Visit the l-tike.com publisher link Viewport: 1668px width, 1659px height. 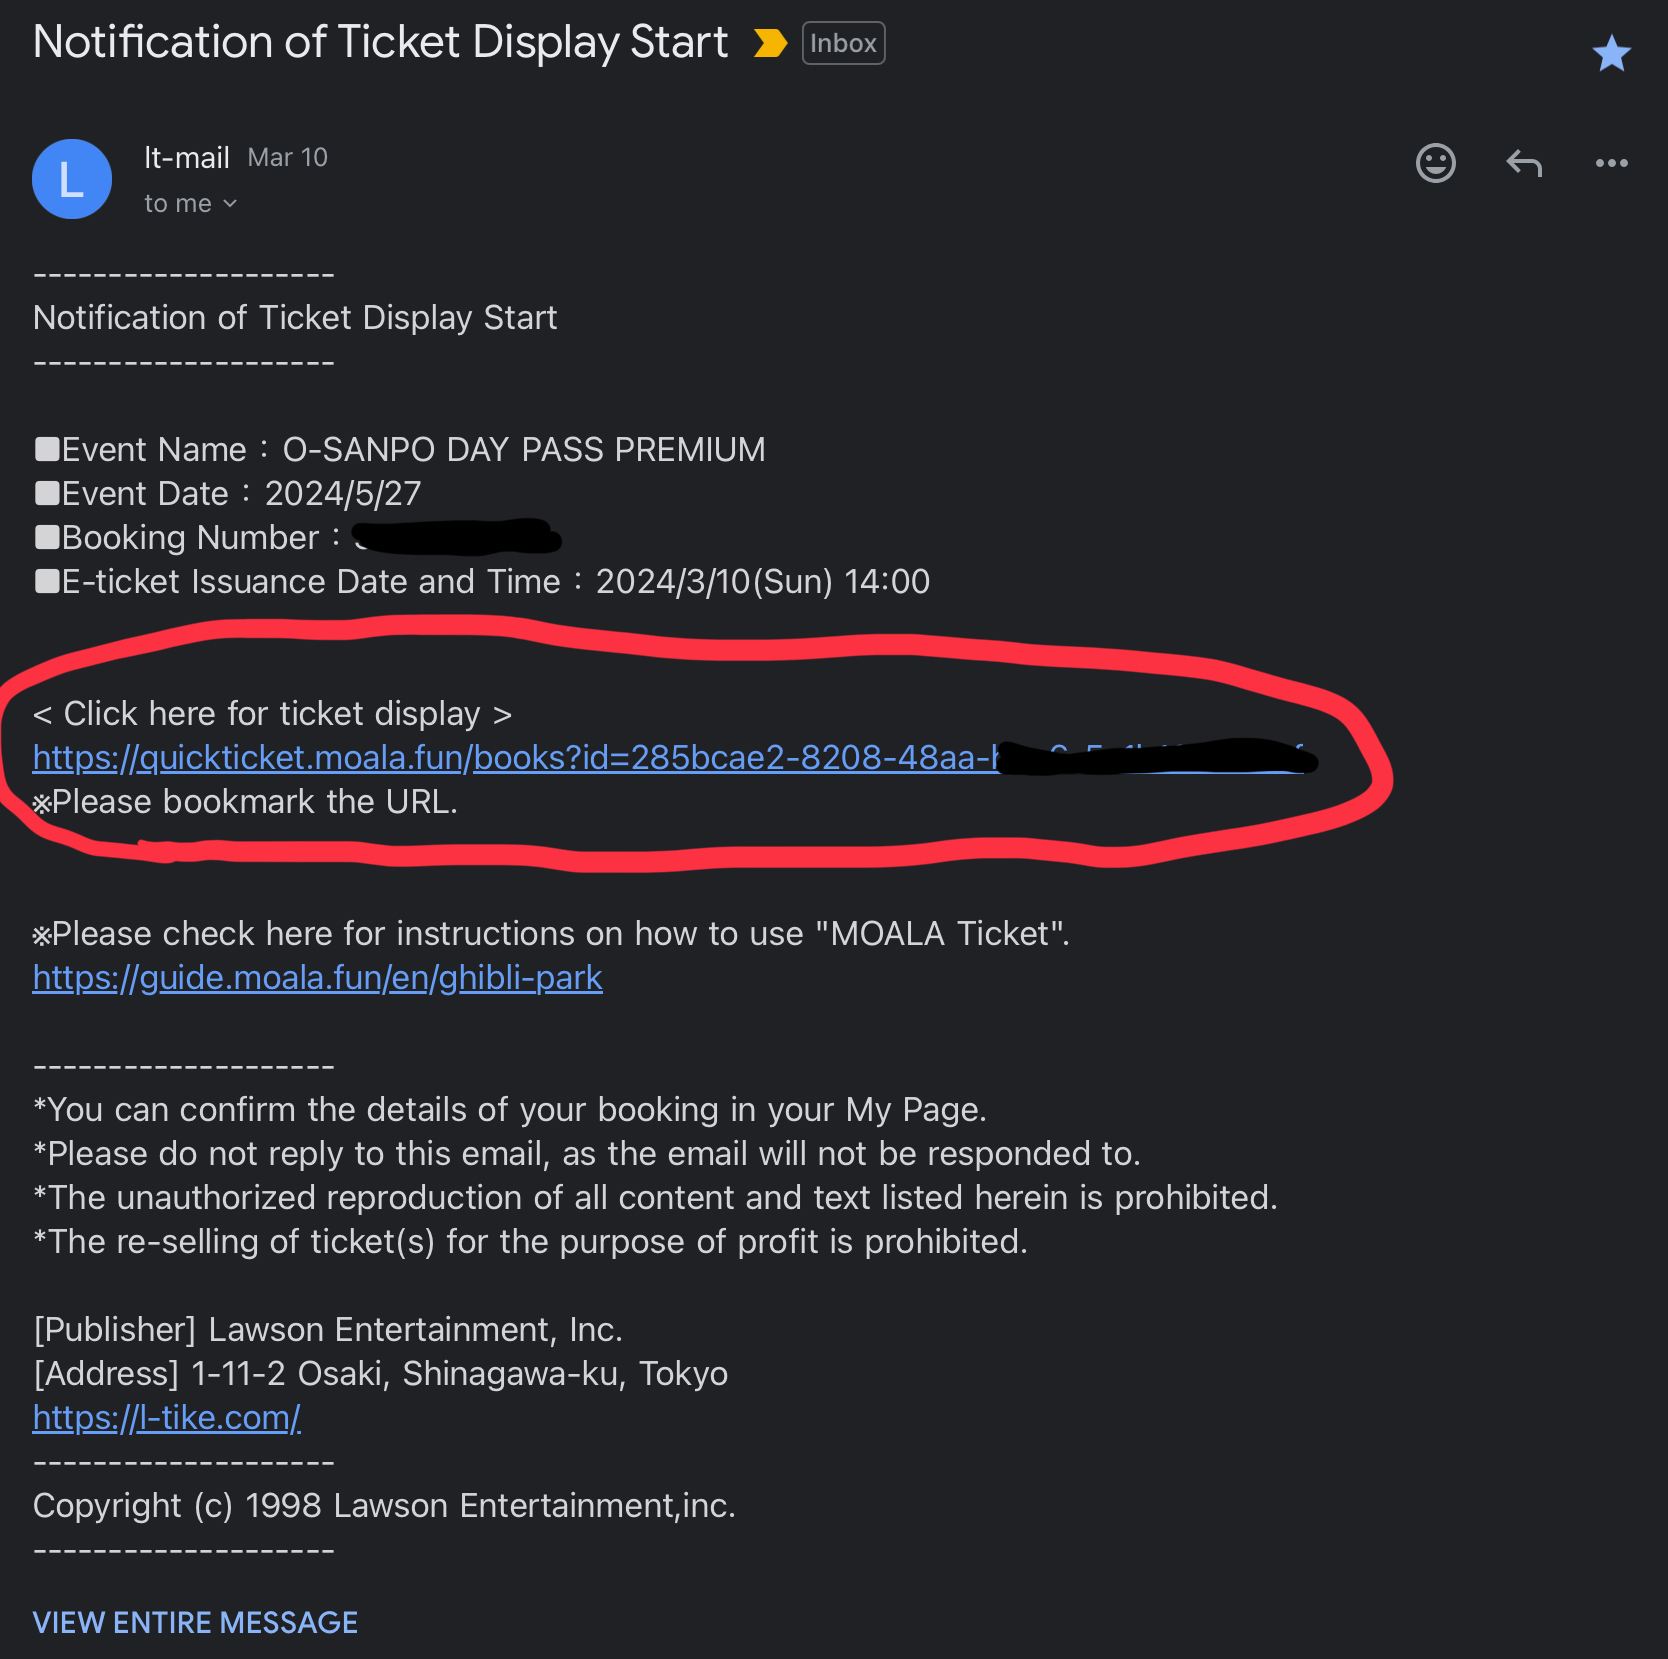pyautogui.click(x=167, y=1417)
